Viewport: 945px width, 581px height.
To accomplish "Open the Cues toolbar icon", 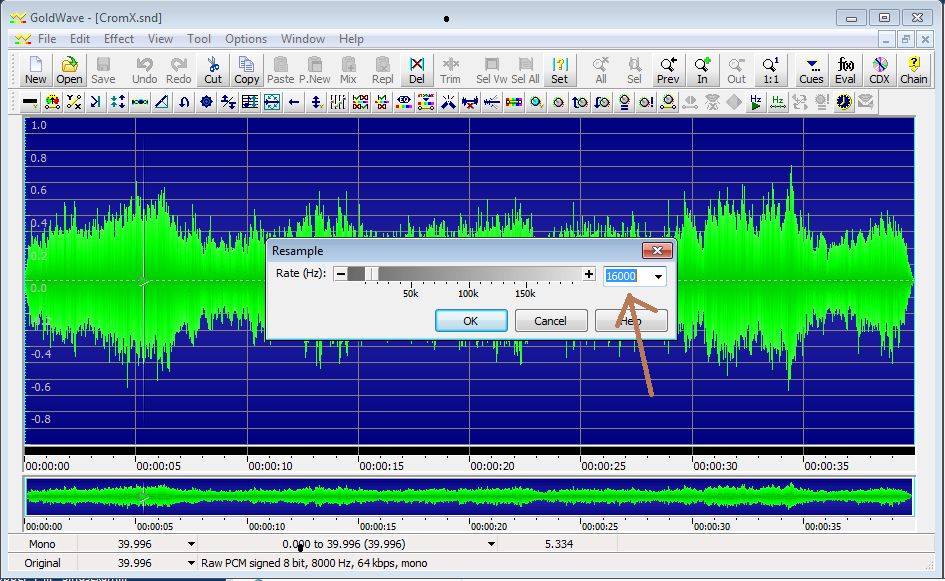I will point(811,70).
